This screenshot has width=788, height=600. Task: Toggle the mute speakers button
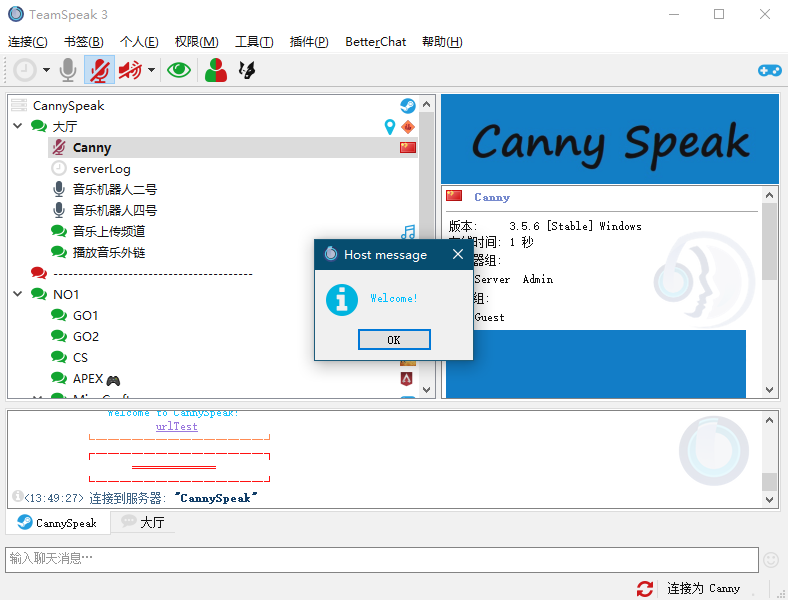[x=130, y=70]
